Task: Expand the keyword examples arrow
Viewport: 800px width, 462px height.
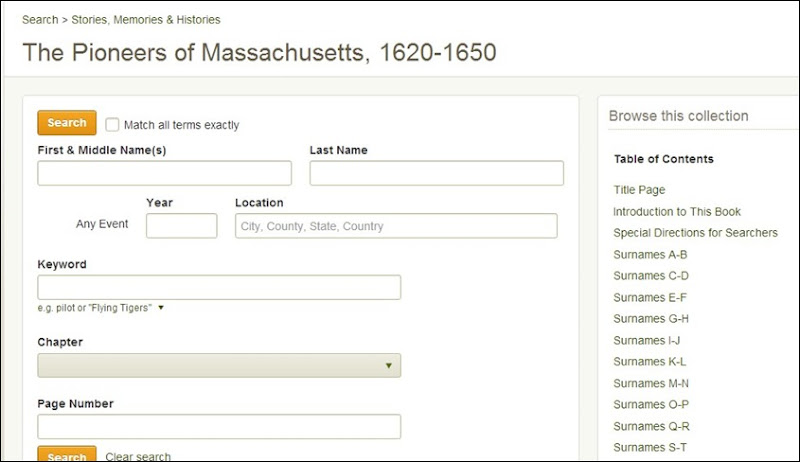Action: (161, 308)
